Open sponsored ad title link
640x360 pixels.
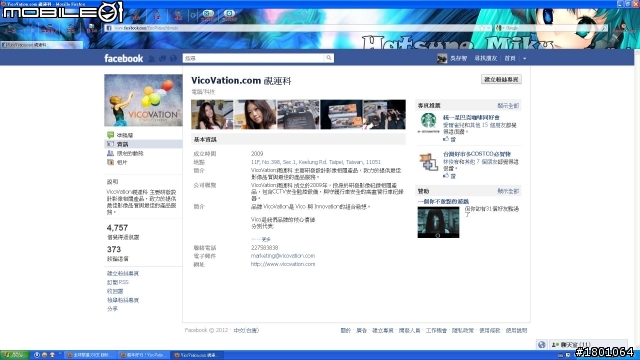point(443,202)
